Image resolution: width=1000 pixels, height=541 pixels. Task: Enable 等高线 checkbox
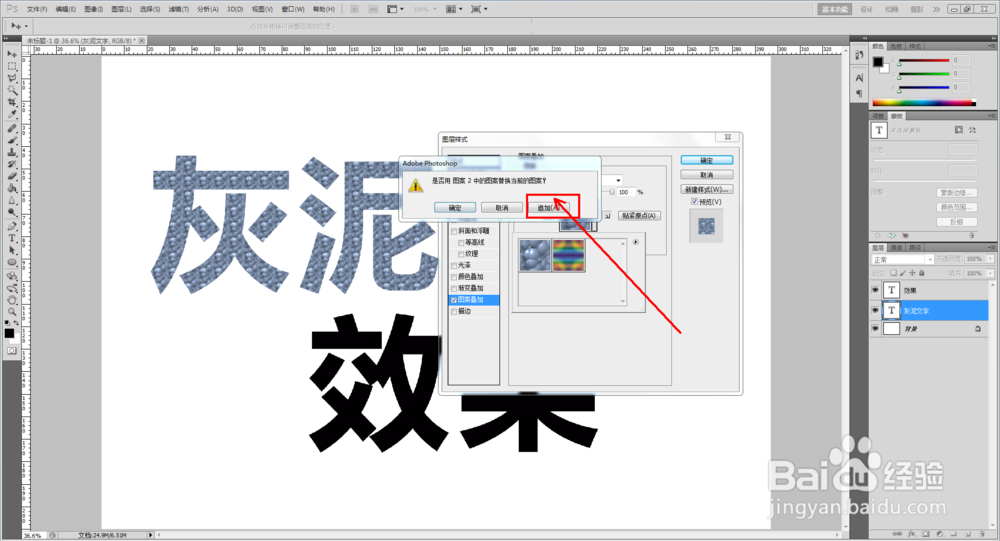461,242
